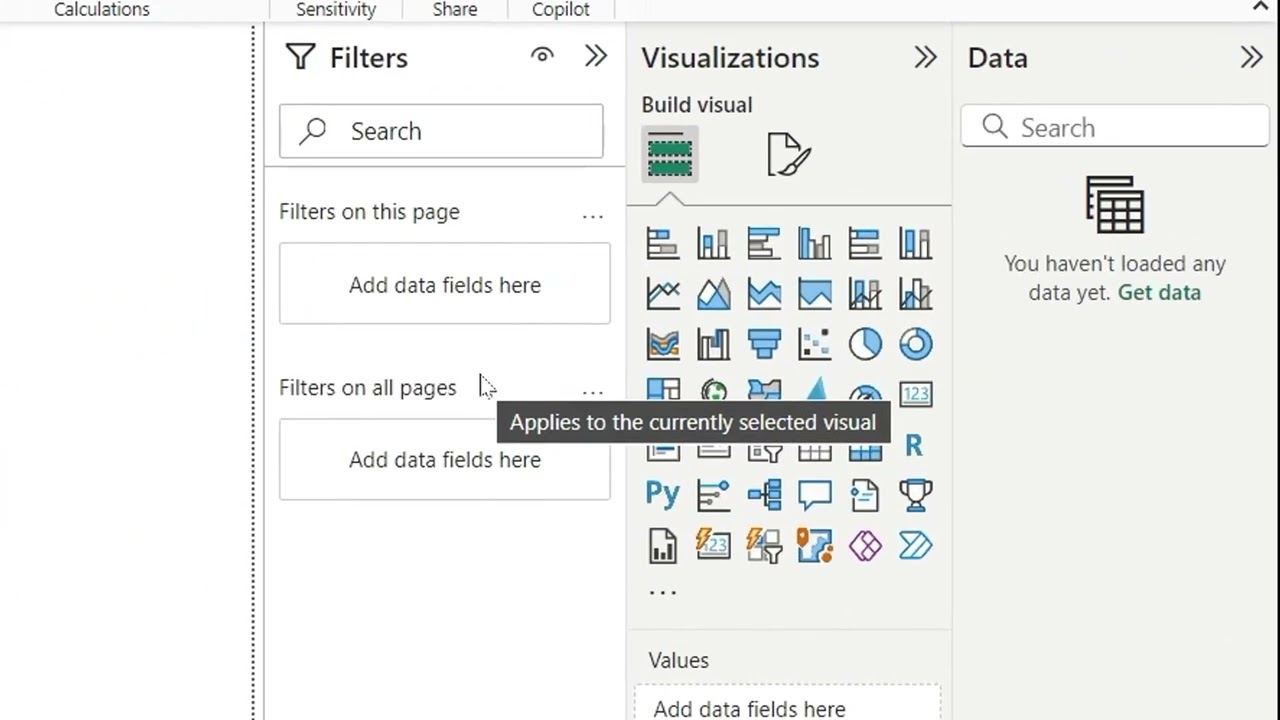
Task: Click the Get data link
Action: [1159, 293]
